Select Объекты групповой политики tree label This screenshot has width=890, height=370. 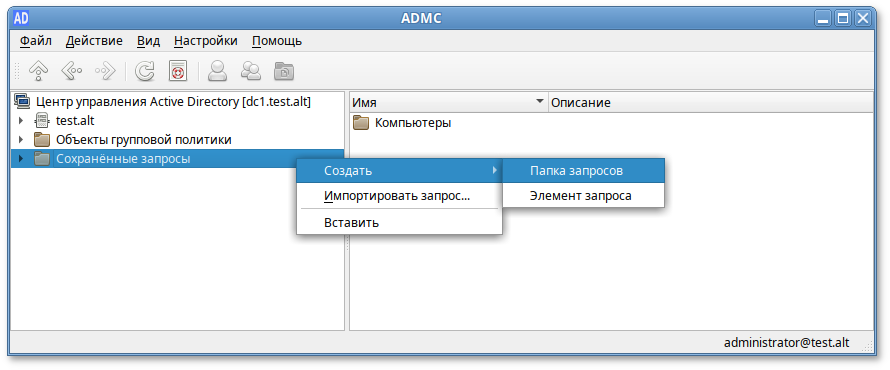click(x=144, y=140)
